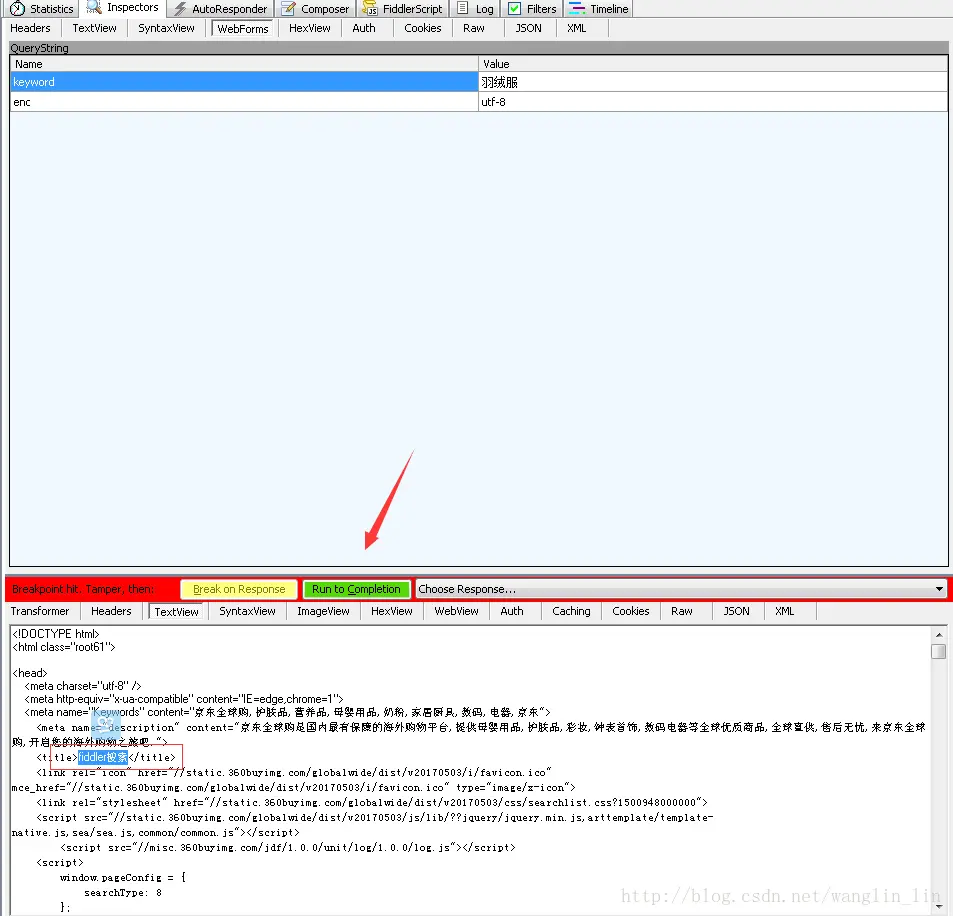
Task: Select the request Headers inspector tab
Action: coord(30,28)
